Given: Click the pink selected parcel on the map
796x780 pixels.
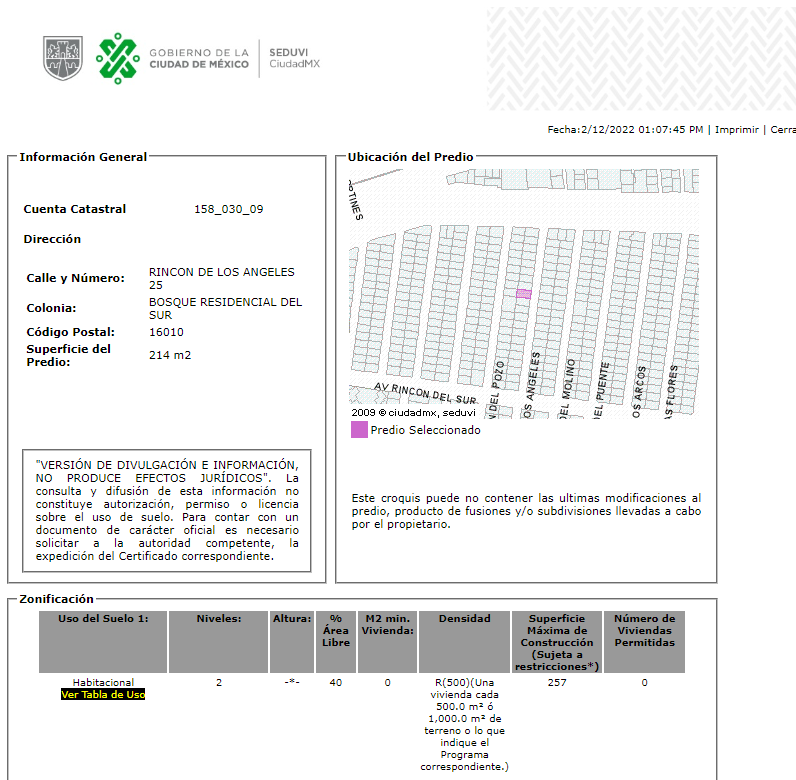Looking at the screenshot, I should coord(523,294).
